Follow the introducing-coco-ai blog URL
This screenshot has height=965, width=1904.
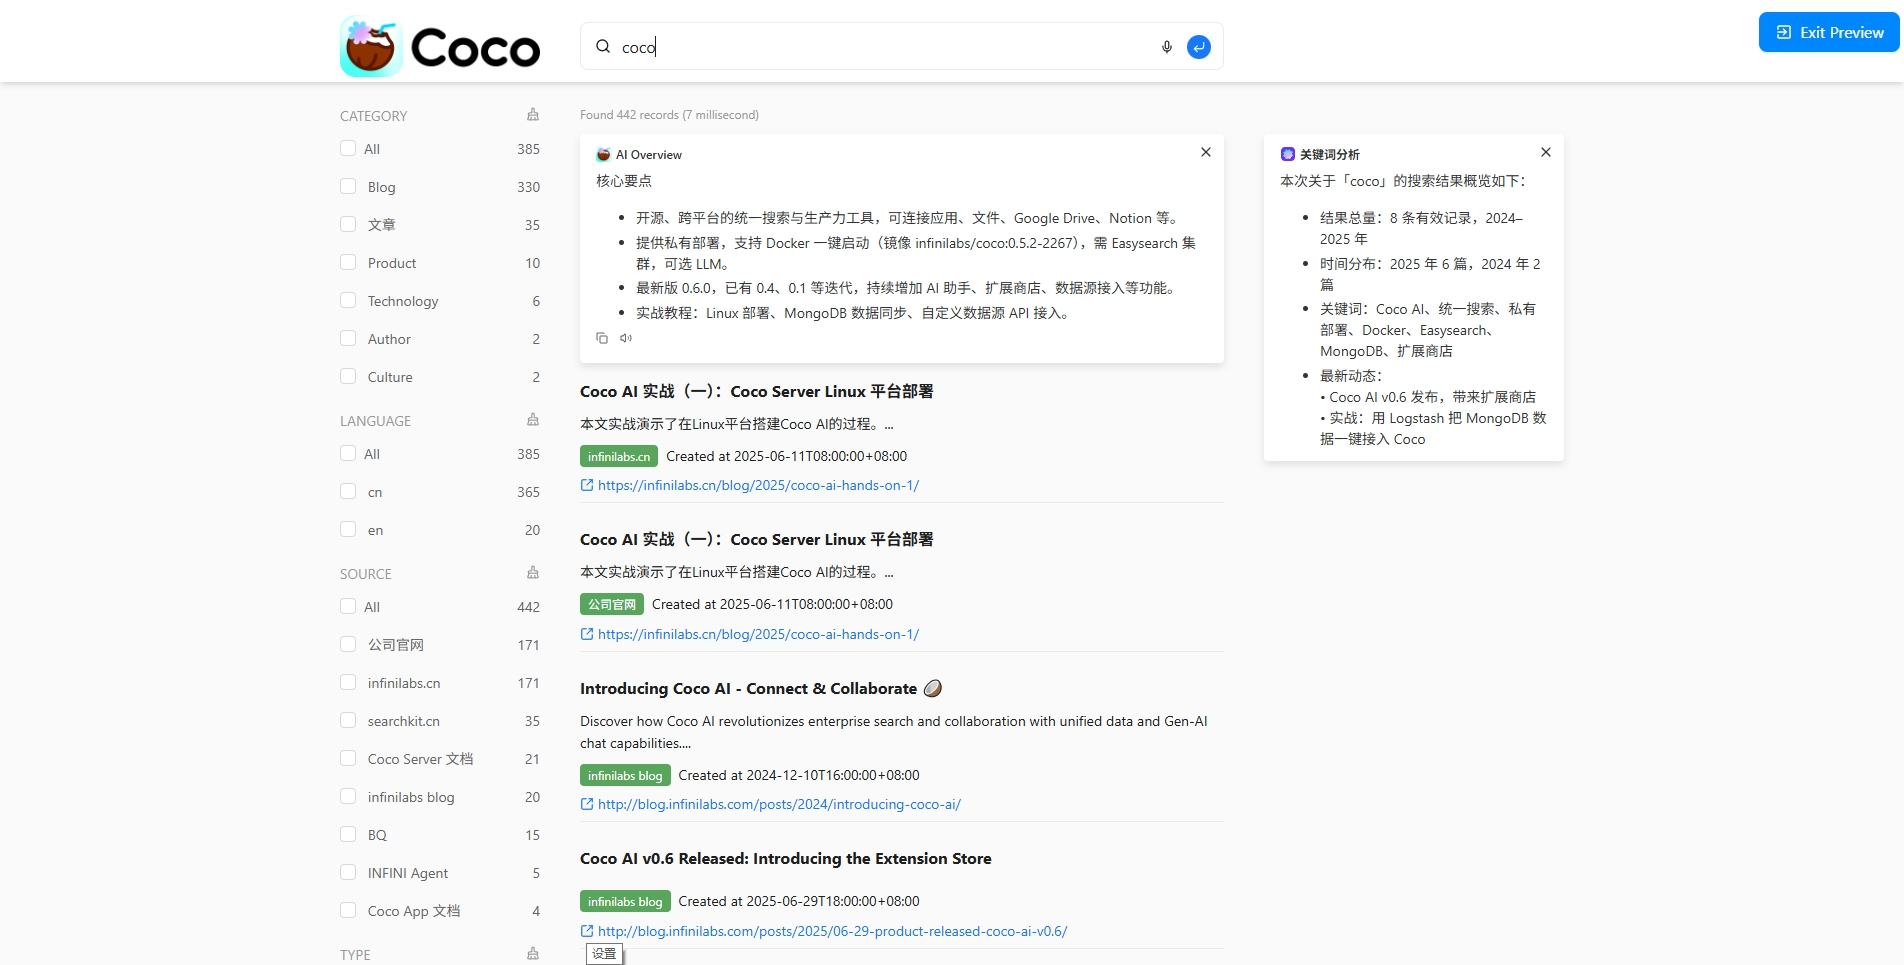(x=779, y=804)
